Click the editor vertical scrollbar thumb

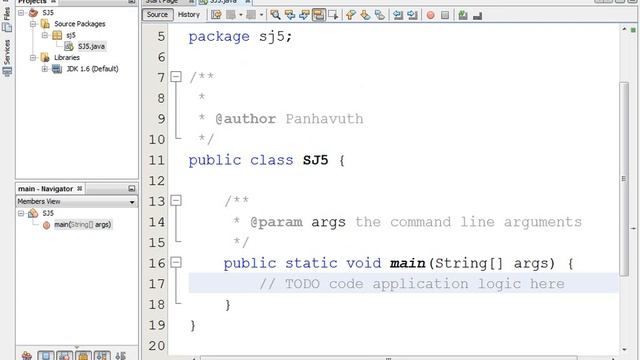624,179
